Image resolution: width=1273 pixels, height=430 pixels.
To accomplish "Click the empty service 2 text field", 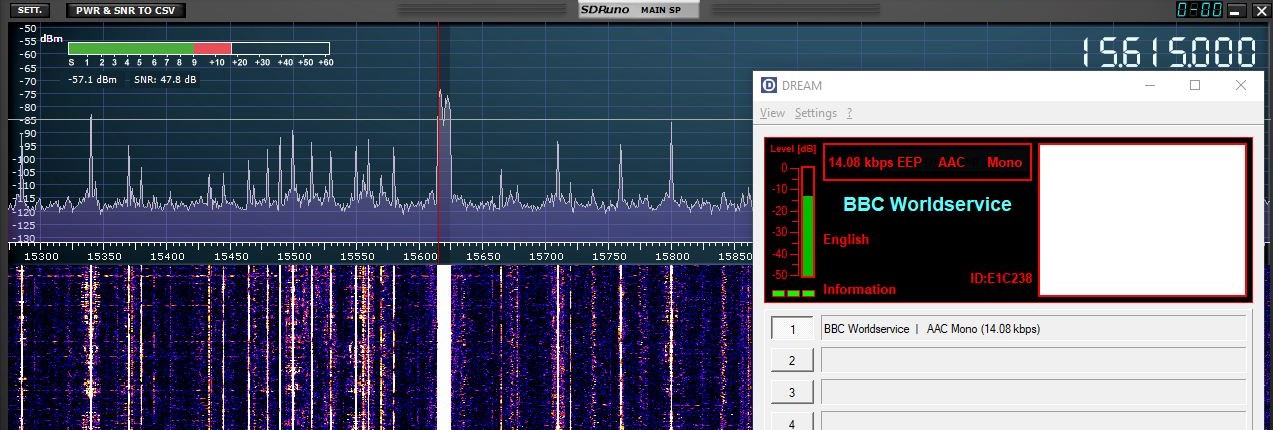I will click(x=1033, y=361).
